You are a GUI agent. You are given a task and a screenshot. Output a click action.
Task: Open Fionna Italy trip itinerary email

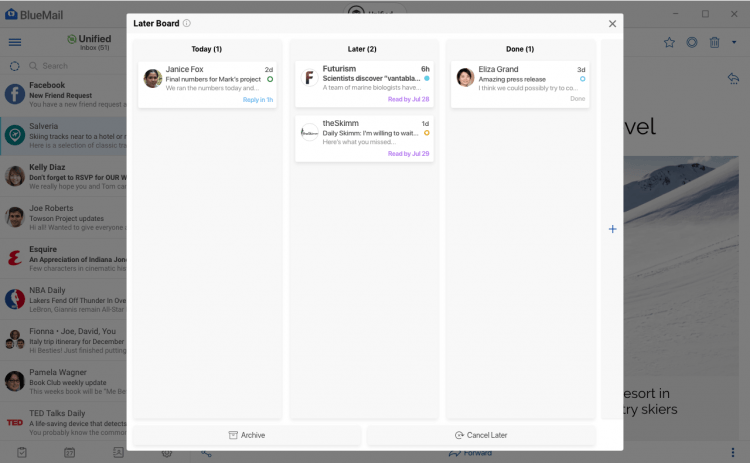tap(63, 341)
